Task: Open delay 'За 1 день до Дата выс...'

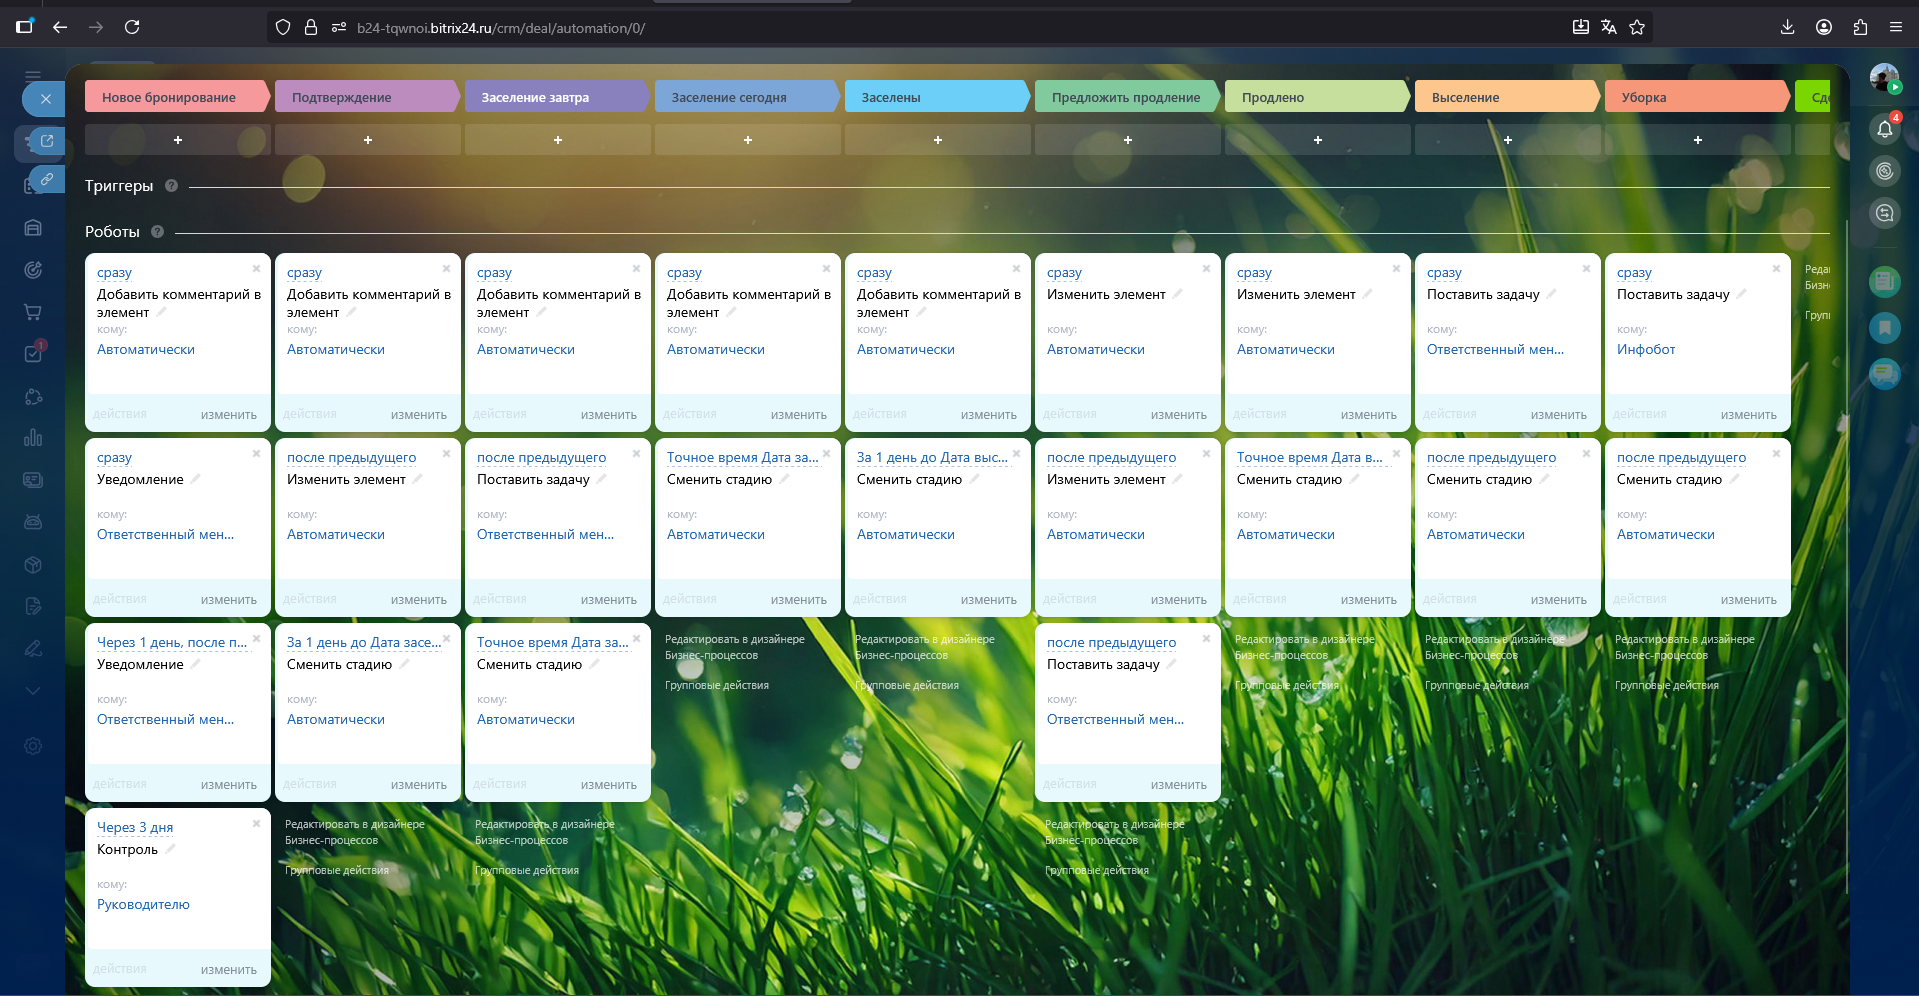Action: [932, 457]
